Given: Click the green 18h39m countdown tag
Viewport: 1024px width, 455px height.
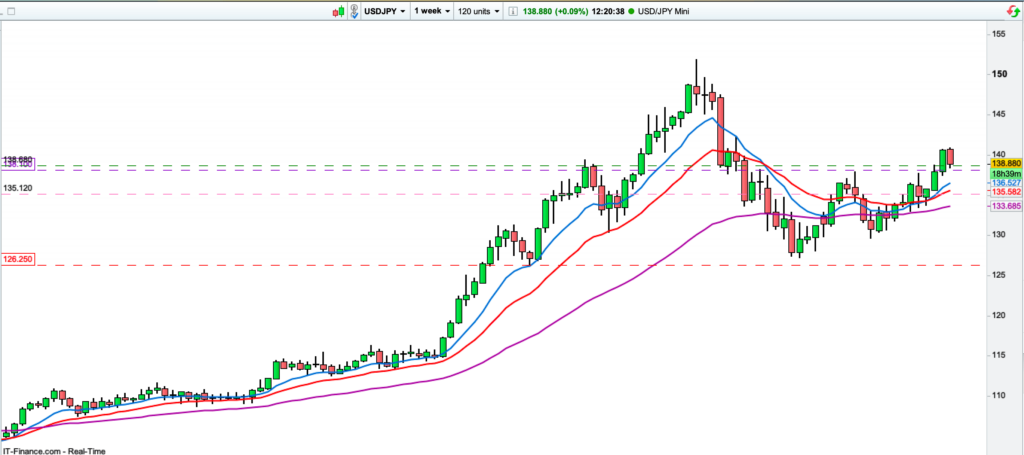Looking at the screenshot, I should pos(1004,173).
